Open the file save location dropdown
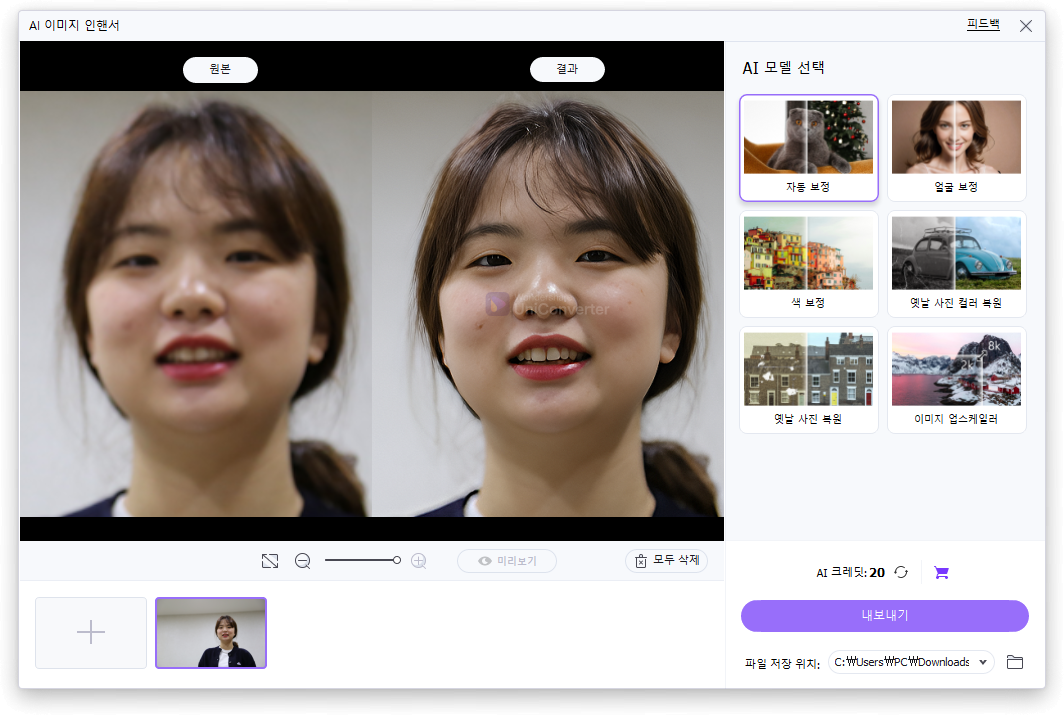Viewport: 1064px width, 715px height. tap(910, 662)
